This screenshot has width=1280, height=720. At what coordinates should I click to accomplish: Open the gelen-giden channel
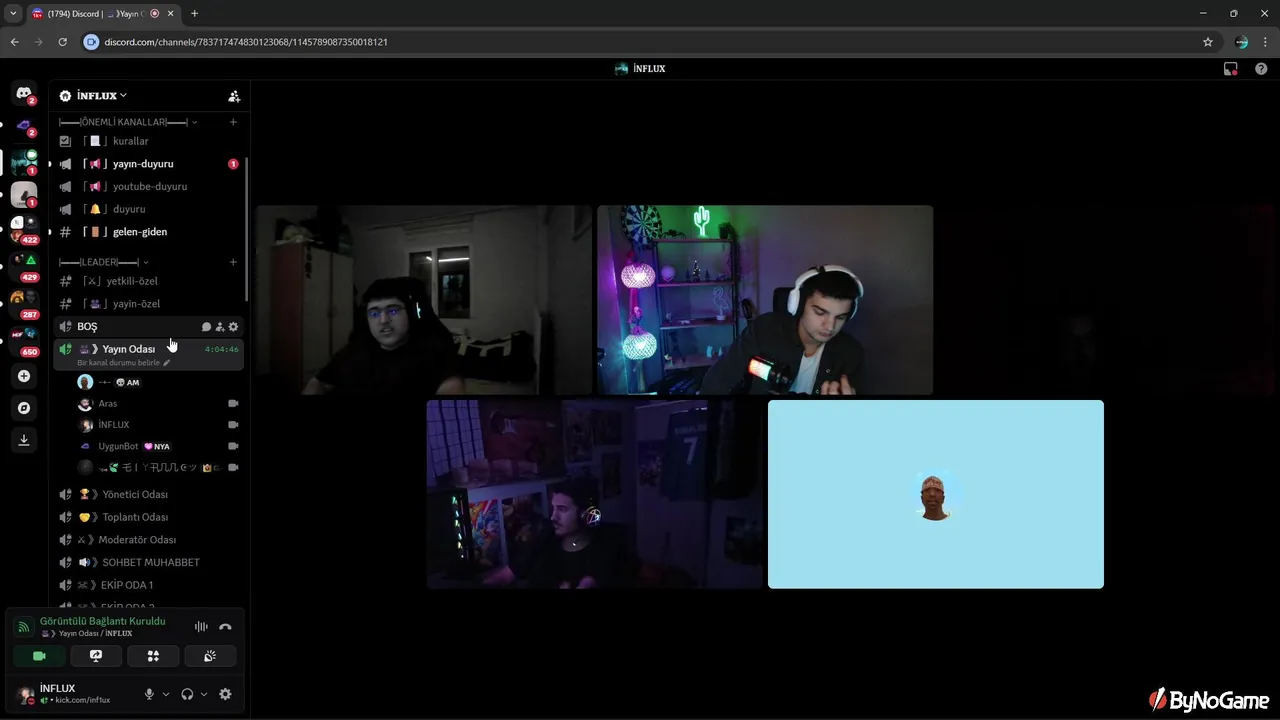point(148,232)
